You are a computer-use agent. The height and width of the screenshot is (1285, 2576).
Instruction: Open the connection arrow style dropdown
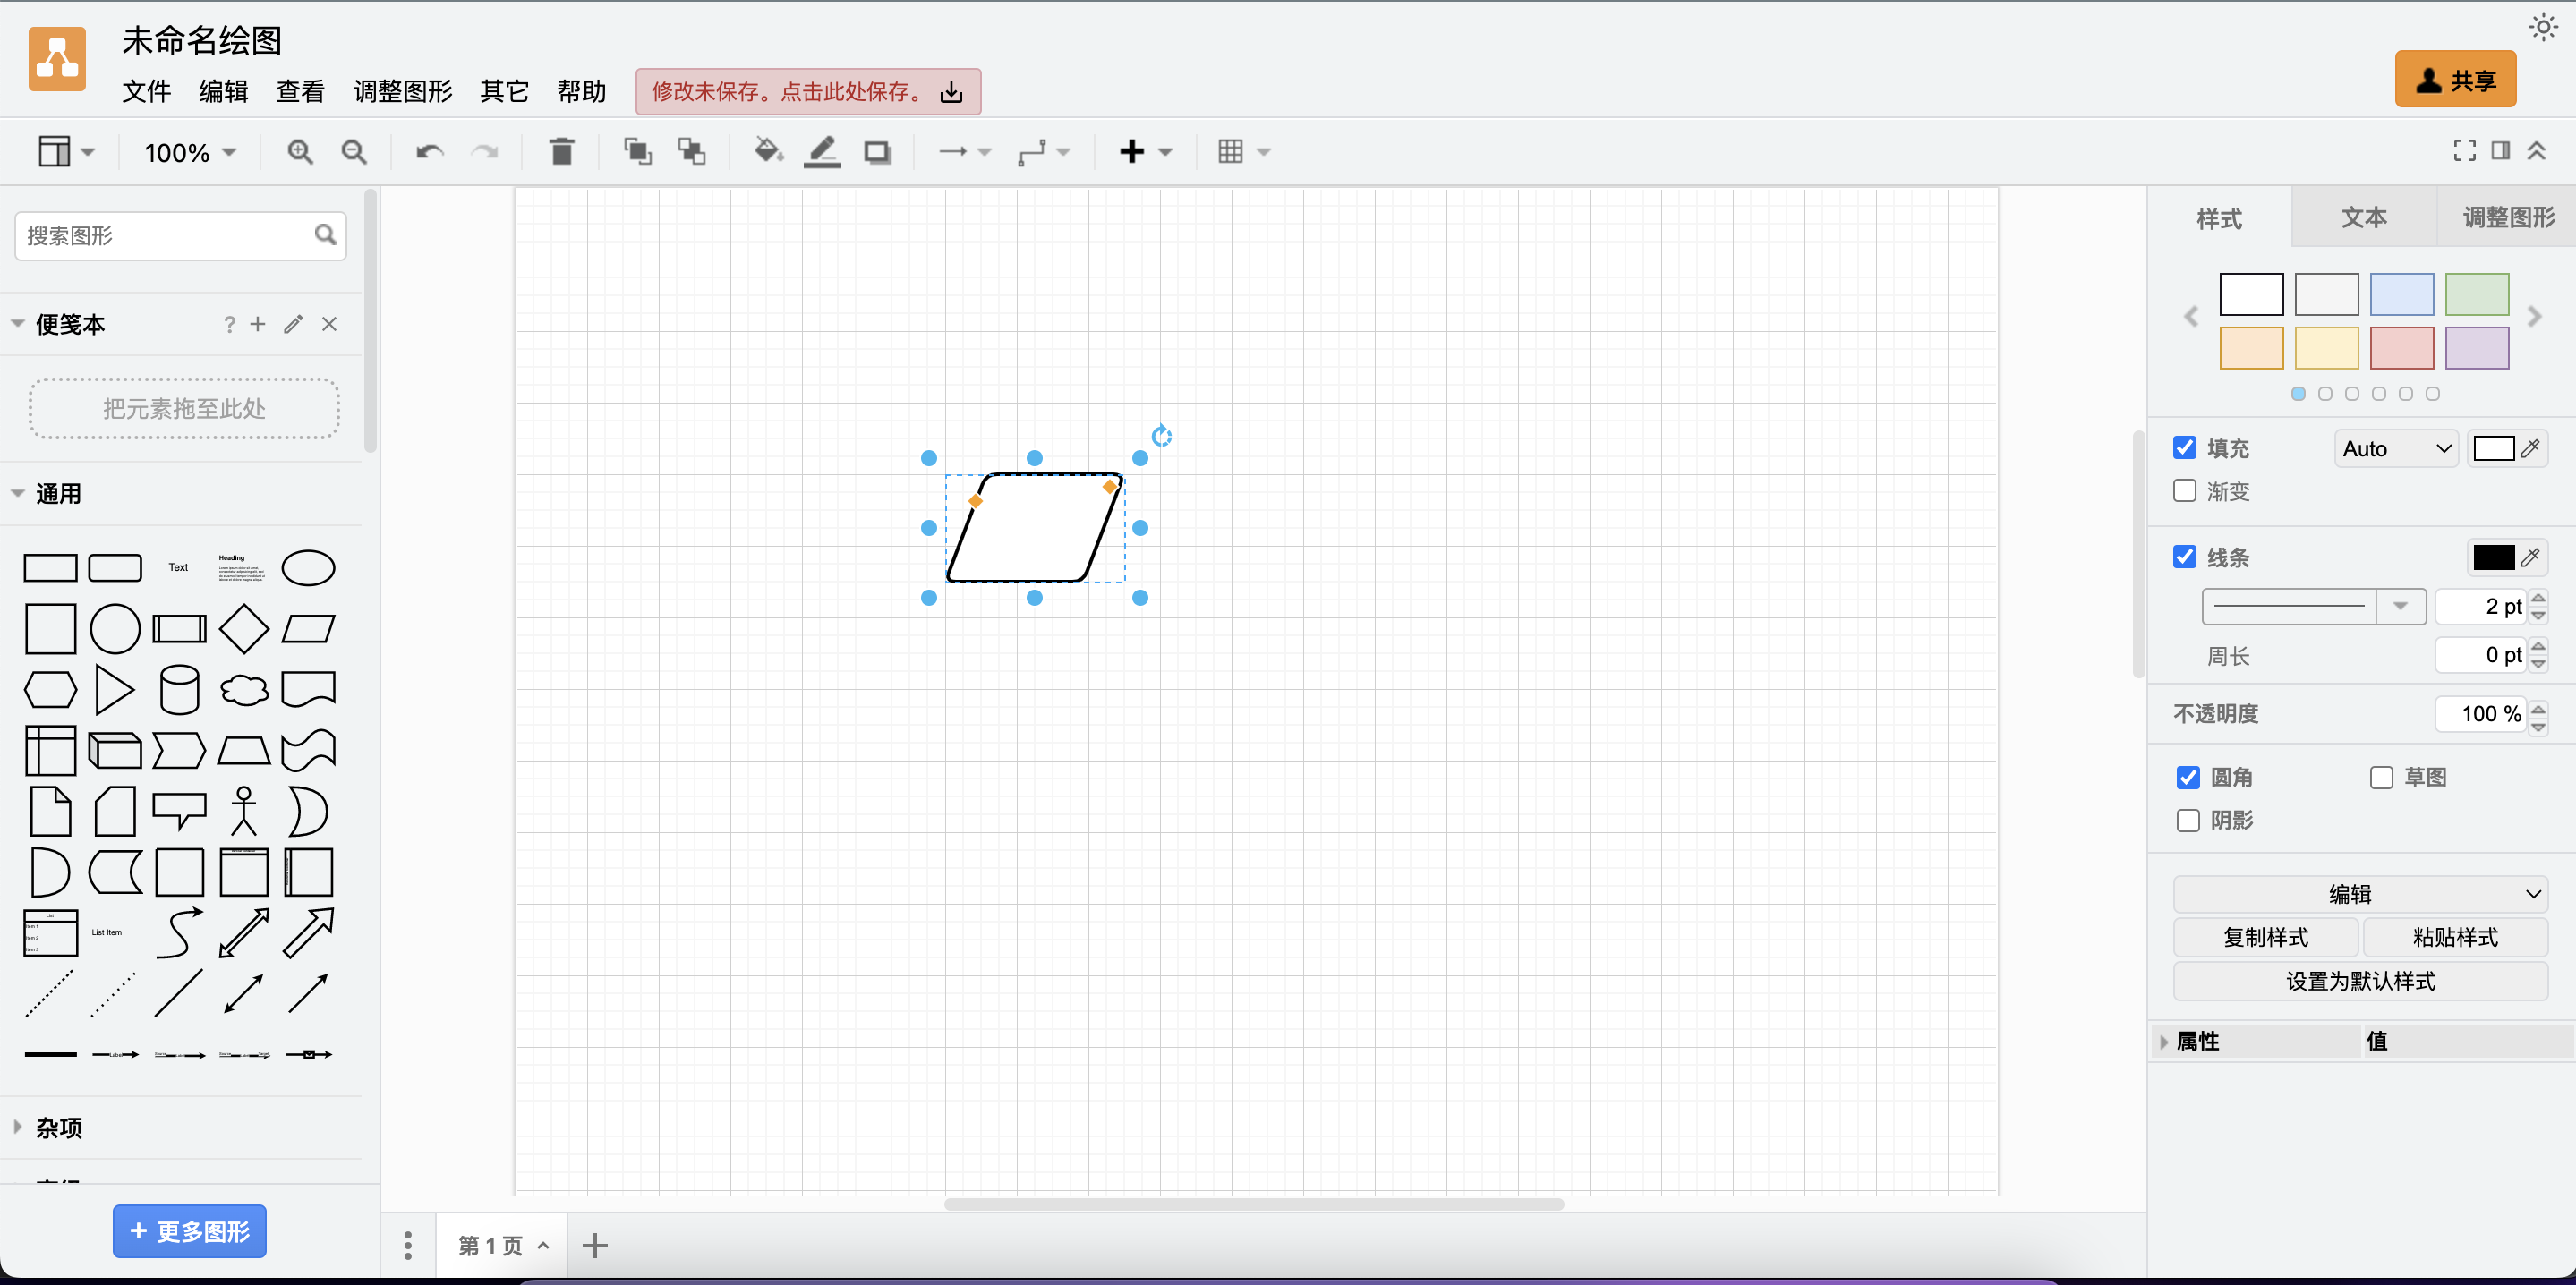965,152
